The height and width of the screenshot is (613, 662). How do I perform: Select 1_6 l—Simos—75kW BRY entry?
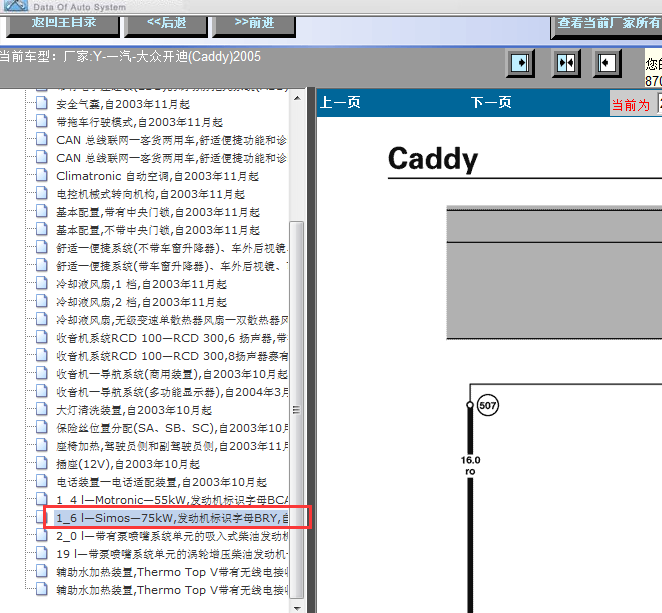172,518
